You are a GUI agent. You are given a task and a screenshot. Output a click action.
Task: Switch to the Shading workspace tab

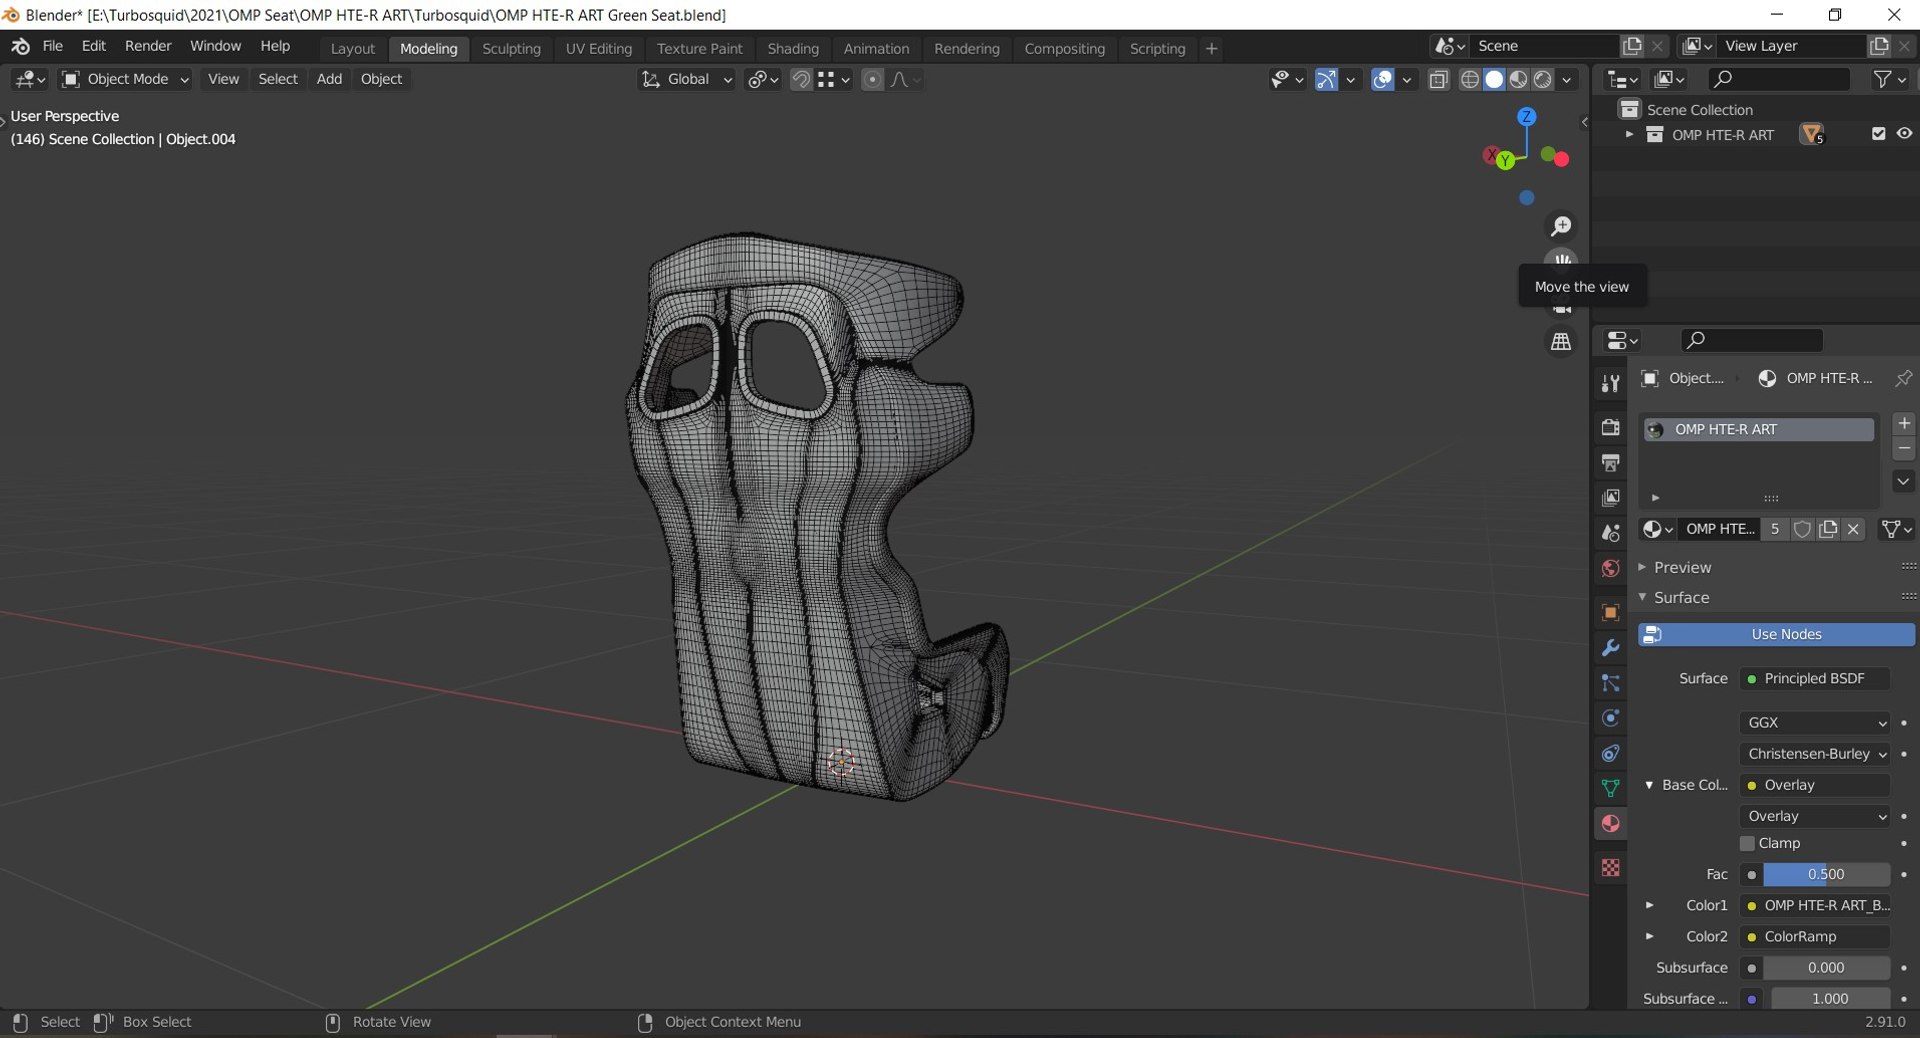pyautogui.click(x=793, y=48)
